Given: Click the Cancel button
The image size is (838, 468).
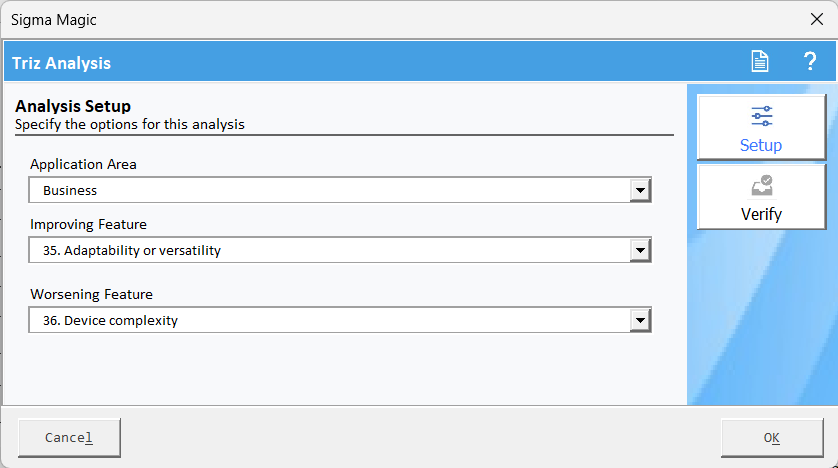Looking at the screenshot, I should pos(69,438).
